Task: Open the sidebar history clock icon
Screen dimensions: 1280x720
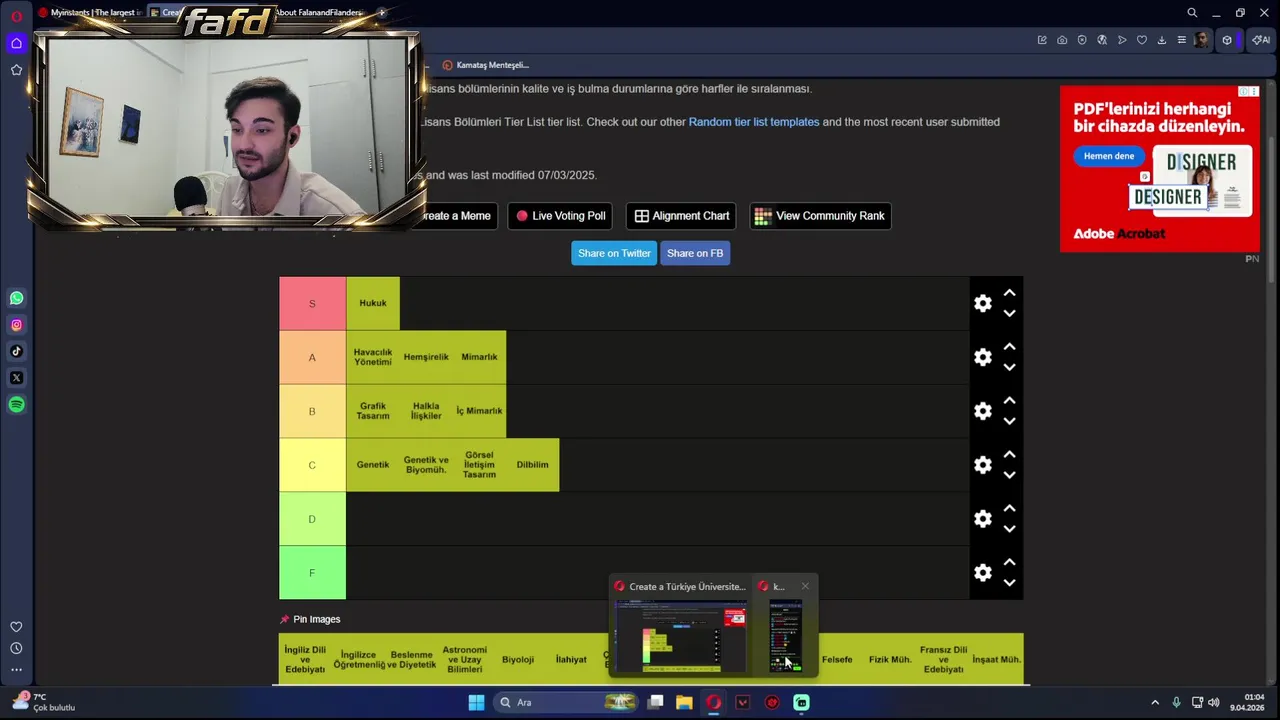Action: pos(16,648)
